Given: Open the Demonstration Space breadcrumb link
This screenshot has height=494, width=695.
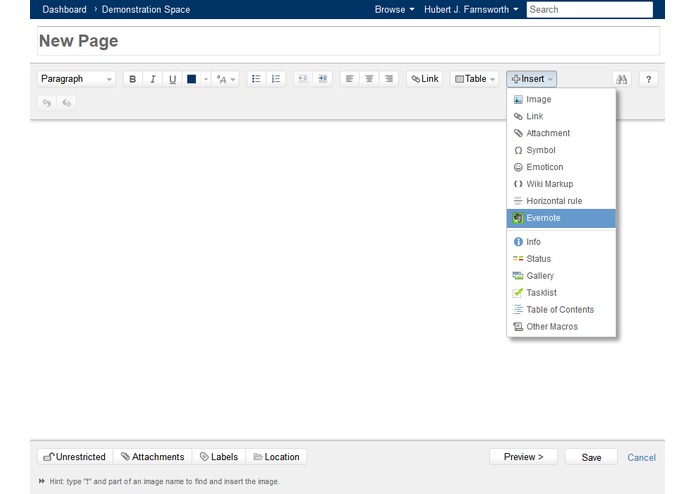Looking at the screenshot, I should click(146, 9).
